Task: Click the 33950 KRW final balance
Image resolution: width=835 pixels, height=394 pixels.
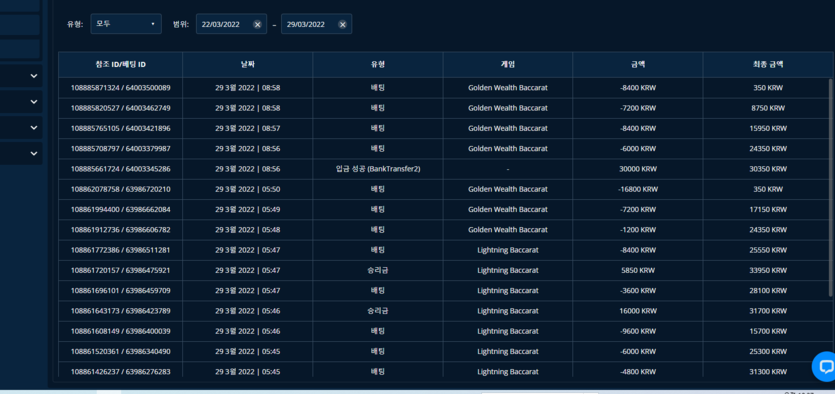Action: (x=768, y=270)
